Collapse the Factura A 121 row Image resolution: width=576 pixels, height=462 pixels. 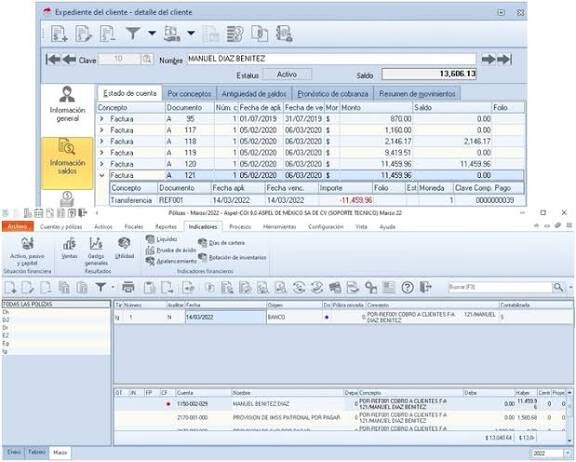click(102, 176)
